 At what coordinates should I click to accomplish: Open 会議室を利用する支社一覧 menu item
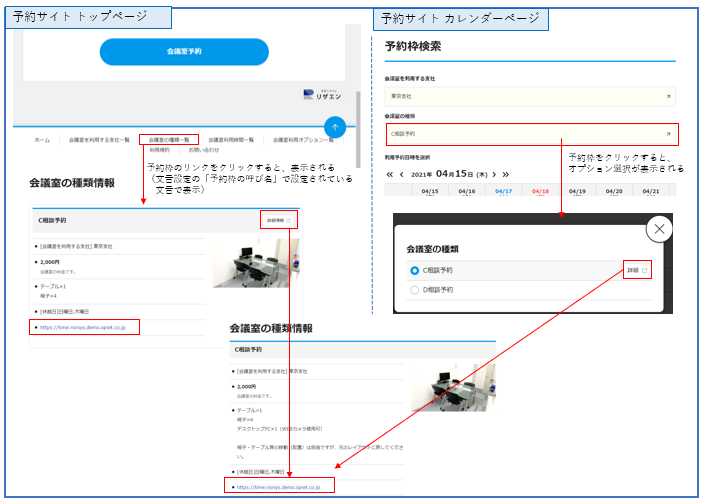pyautogui.click(x=99, y=140)
